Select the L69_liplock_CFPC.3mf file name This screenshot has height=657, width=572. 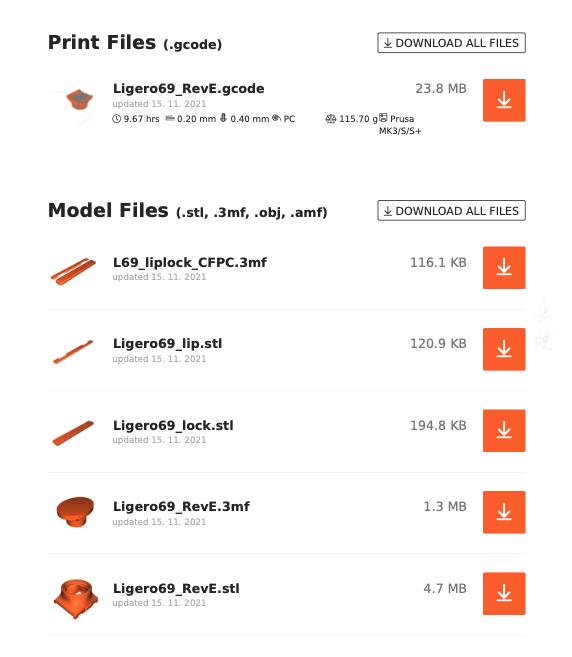coord(190,263)
